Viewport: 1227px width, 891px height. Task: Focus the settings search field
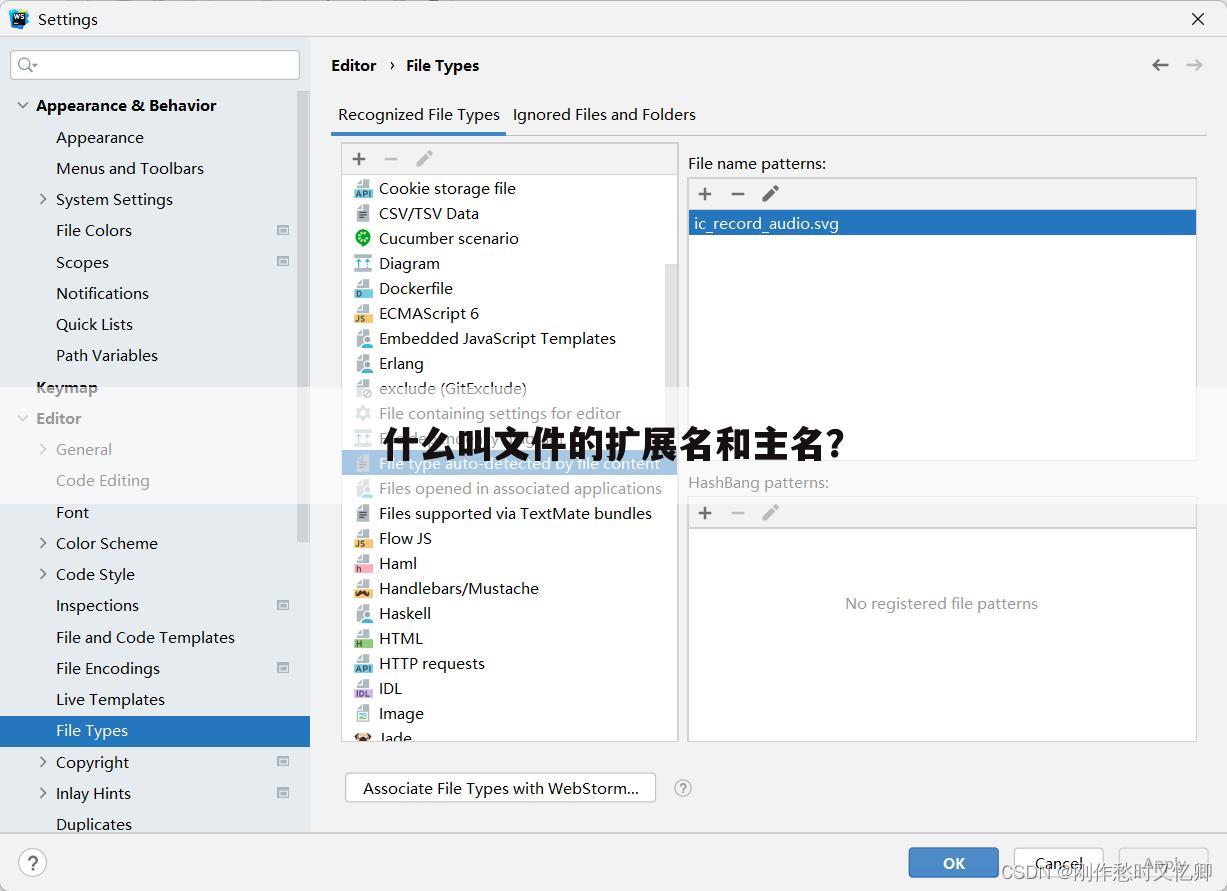point(155,65)
